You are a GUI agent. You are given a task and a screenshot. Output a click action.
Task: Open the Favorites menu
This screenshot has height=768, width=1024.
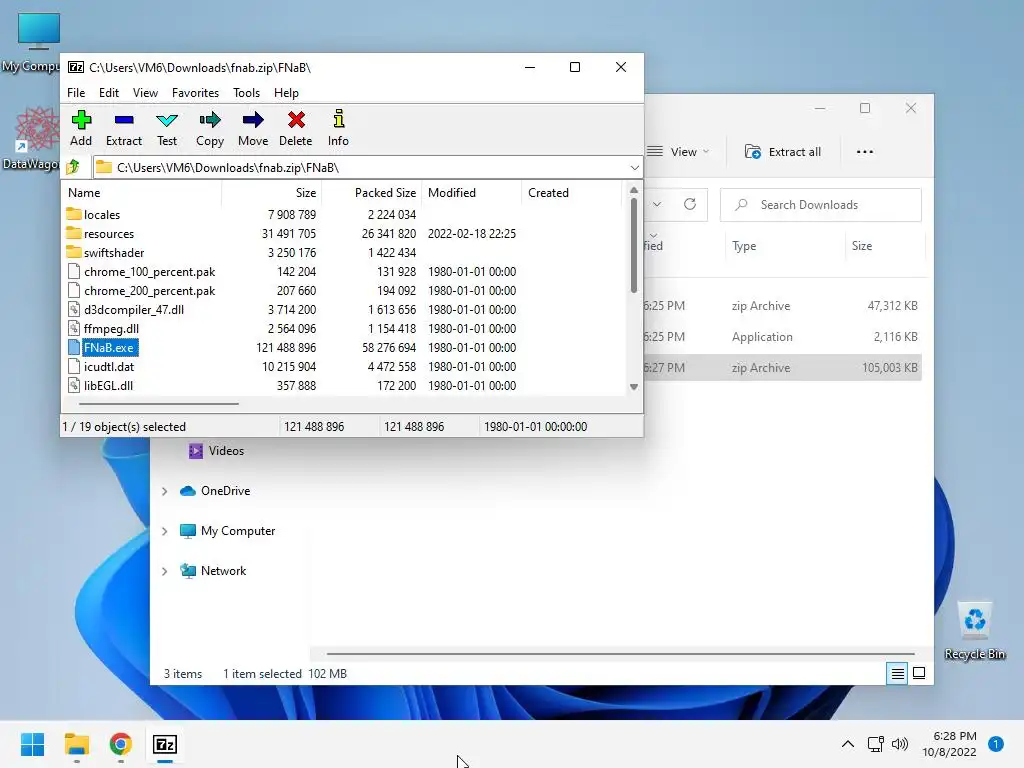pyautogui.click(x=195, y=93)
